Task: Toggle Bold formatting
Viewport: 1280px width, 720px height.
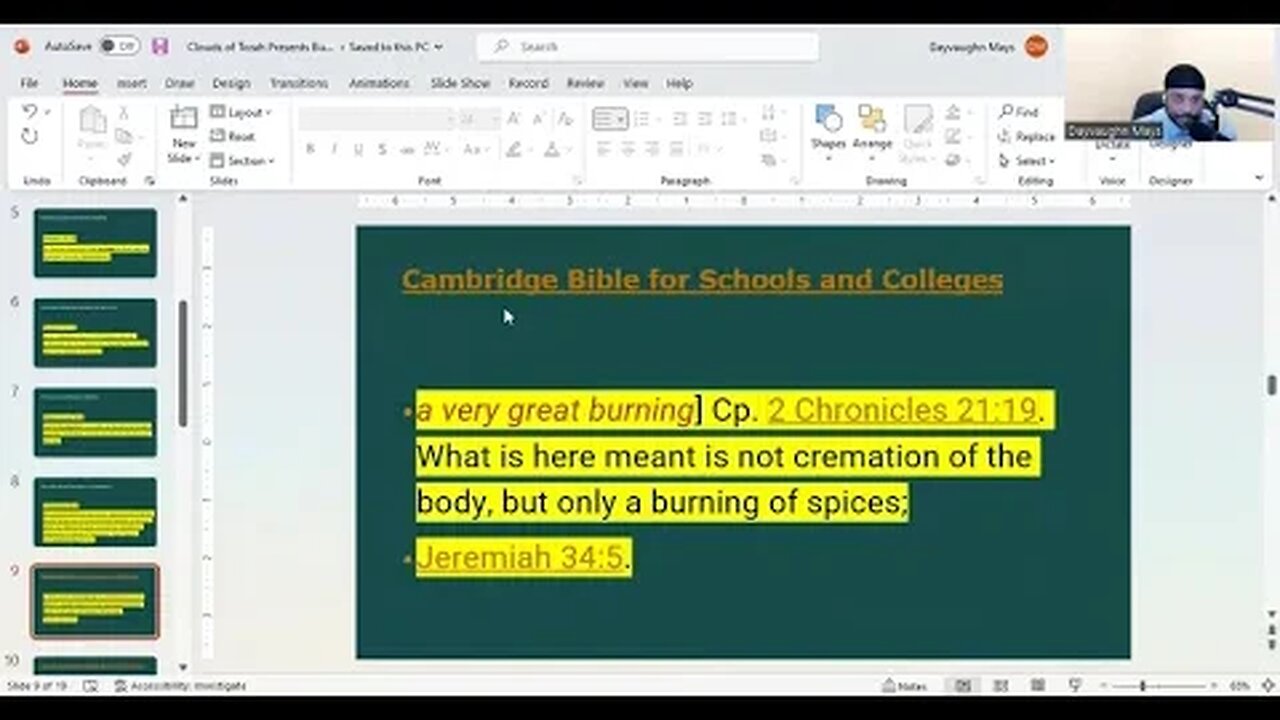Action: click(310, 150)
